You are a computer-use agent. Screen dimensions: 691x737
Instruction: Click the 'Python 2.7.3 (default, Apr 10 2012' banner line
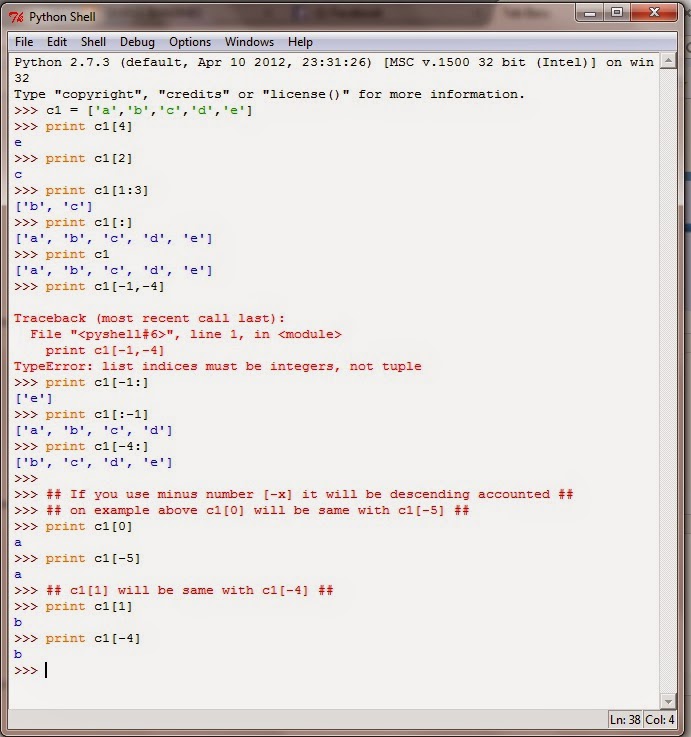(334, 62)
